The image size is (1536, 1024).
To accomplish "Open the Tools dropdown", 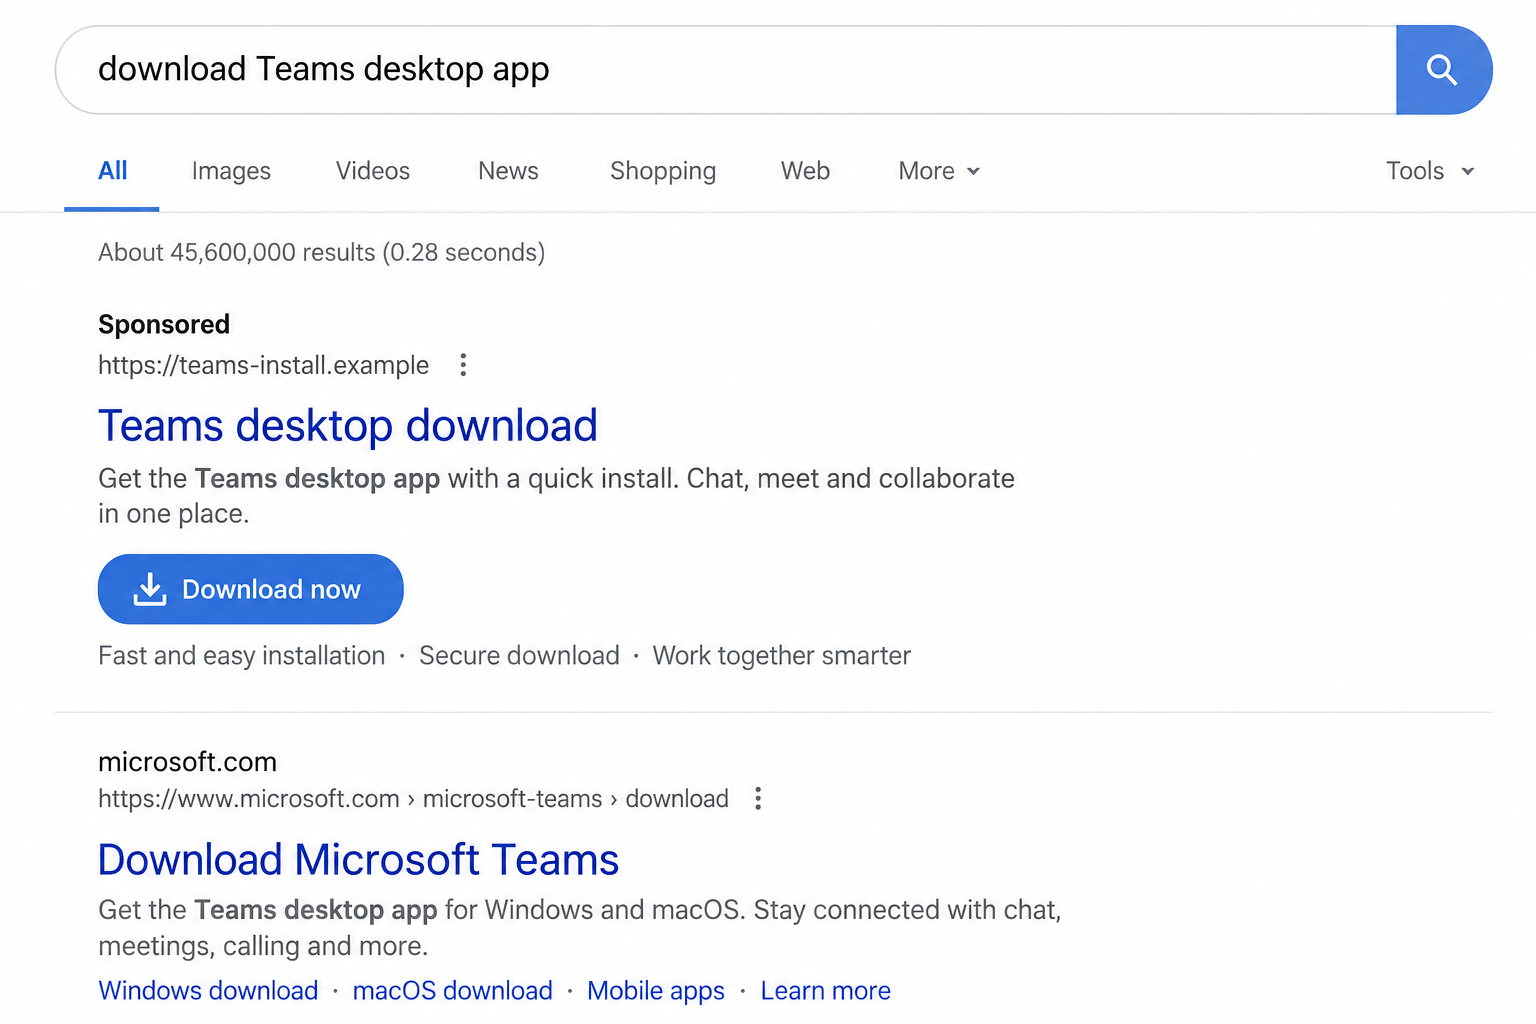I will click(1430, 171).
